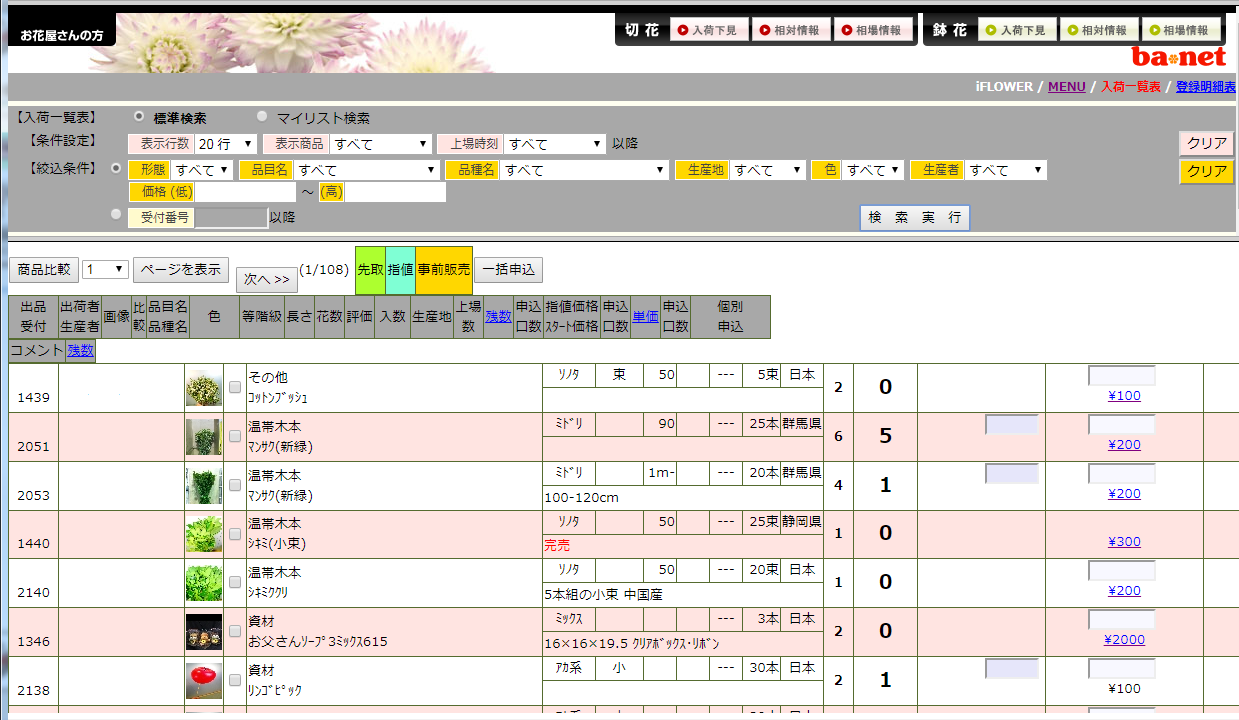Open the red apple pick thumbnail
This screenshot has width=1239, height=720.
tap(204, 681)
